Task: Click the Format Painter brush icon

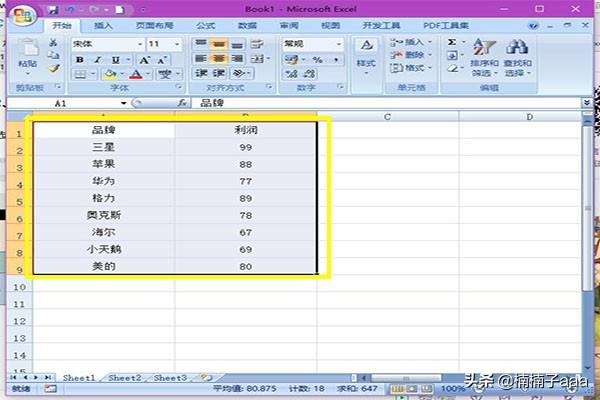Action: 54,69
